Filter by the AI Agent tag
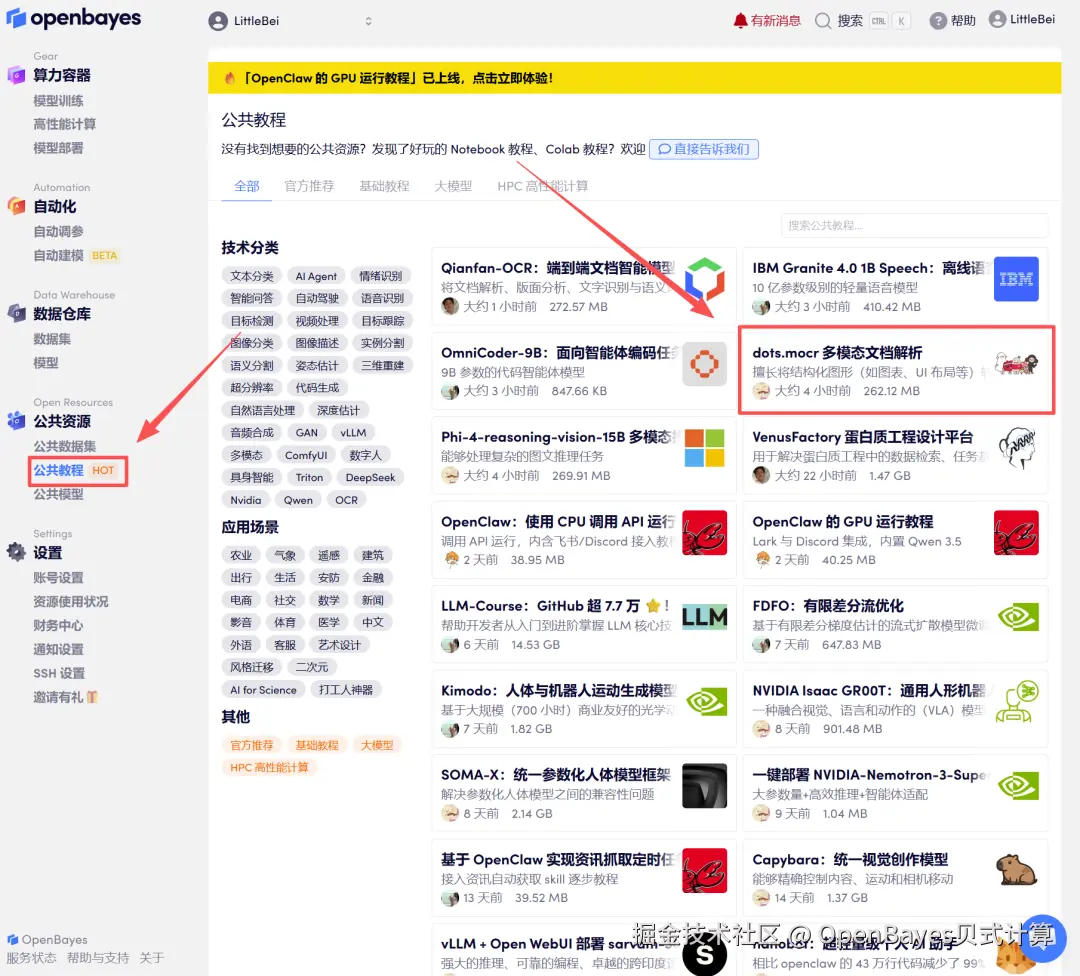 pos(316,276)
